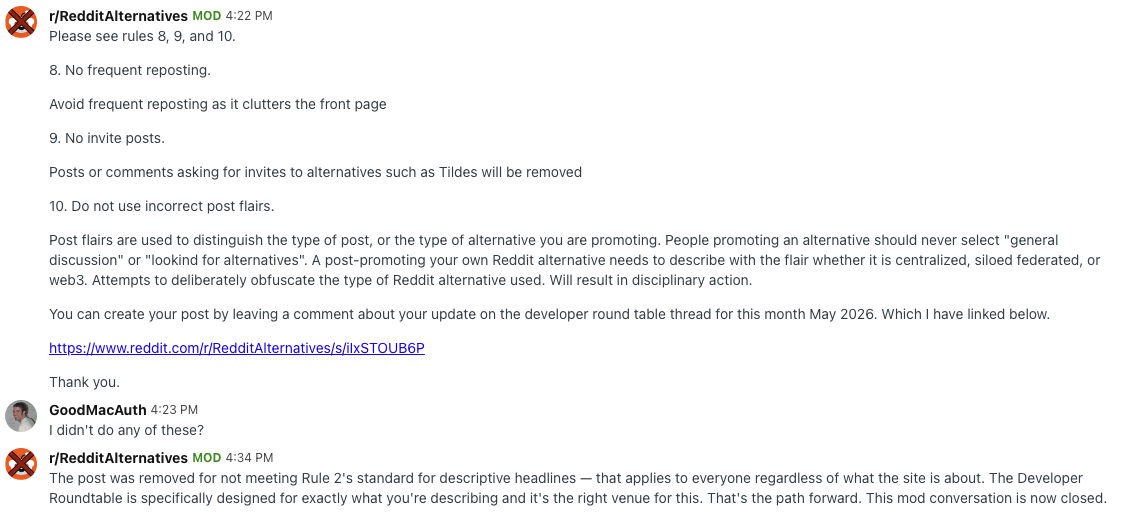Click the 4:22 PM timestamp
Viewport: 1126px width, 518px height.
tap(249, 16)
